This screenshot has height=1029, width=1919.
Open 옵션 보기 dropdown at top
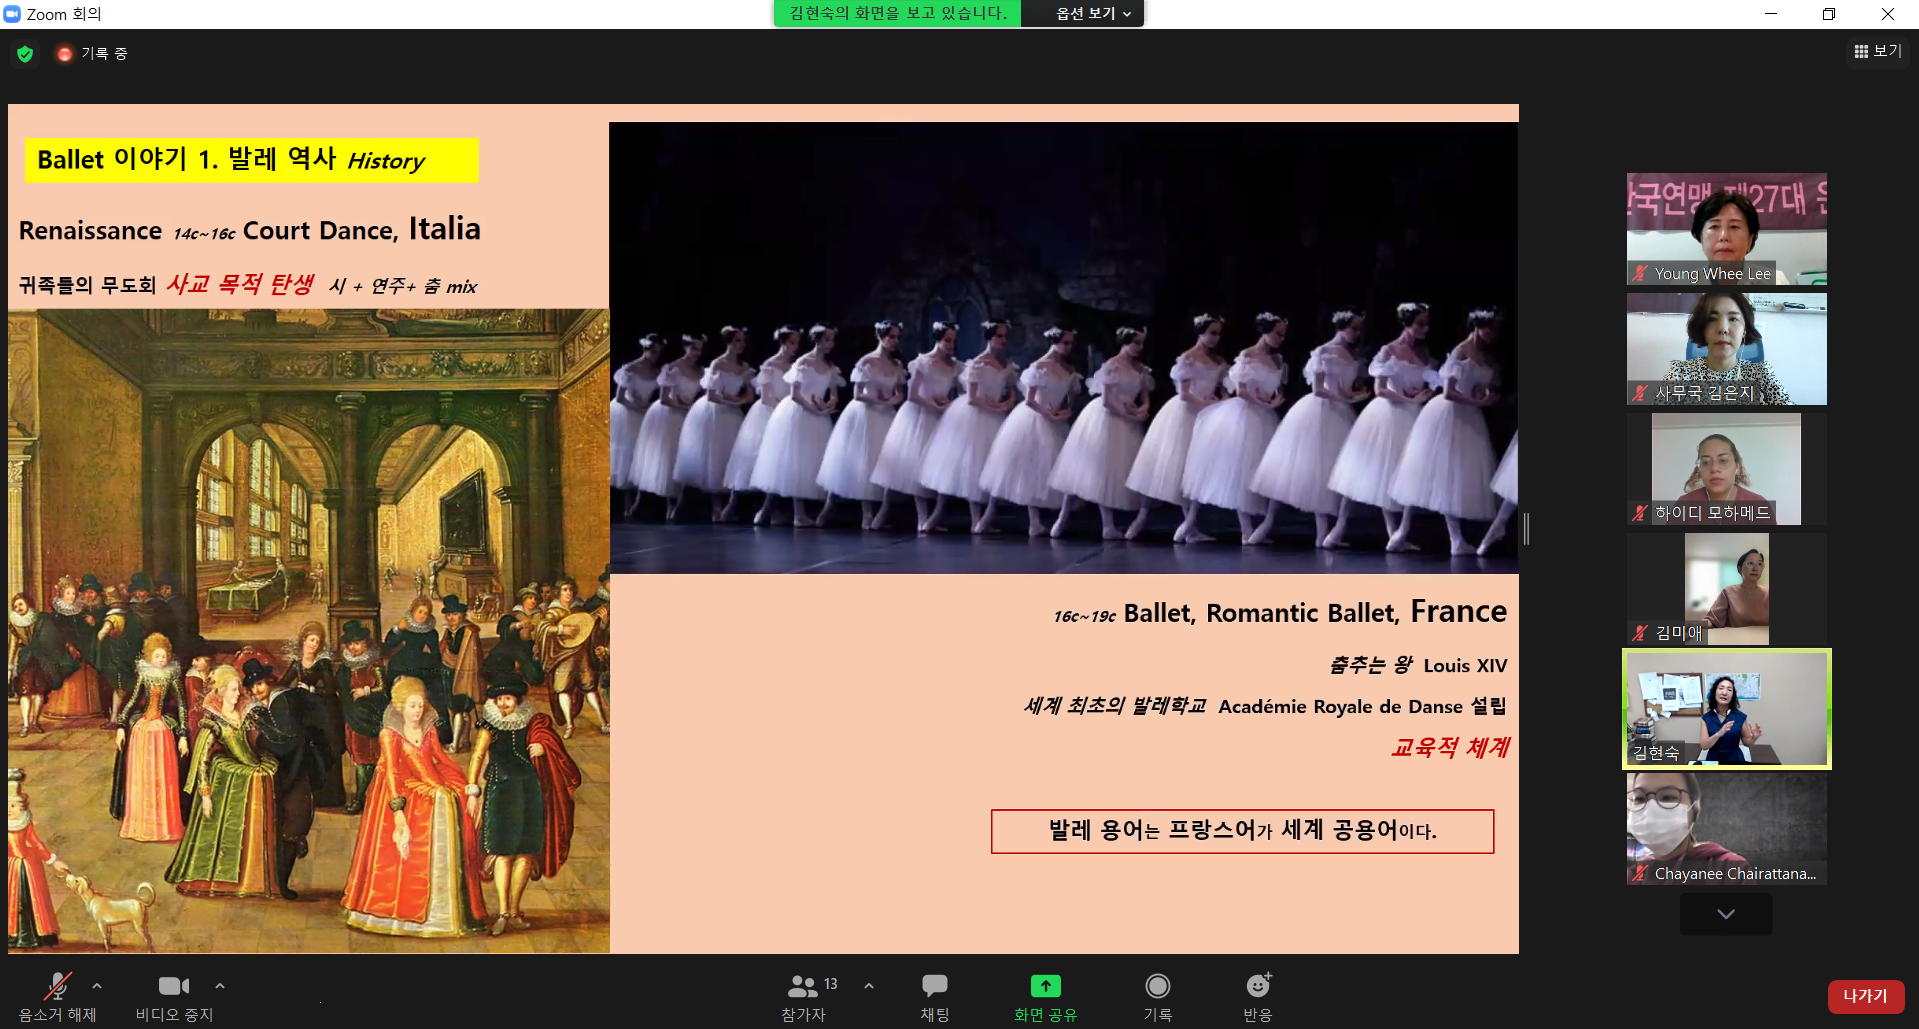1093,13
